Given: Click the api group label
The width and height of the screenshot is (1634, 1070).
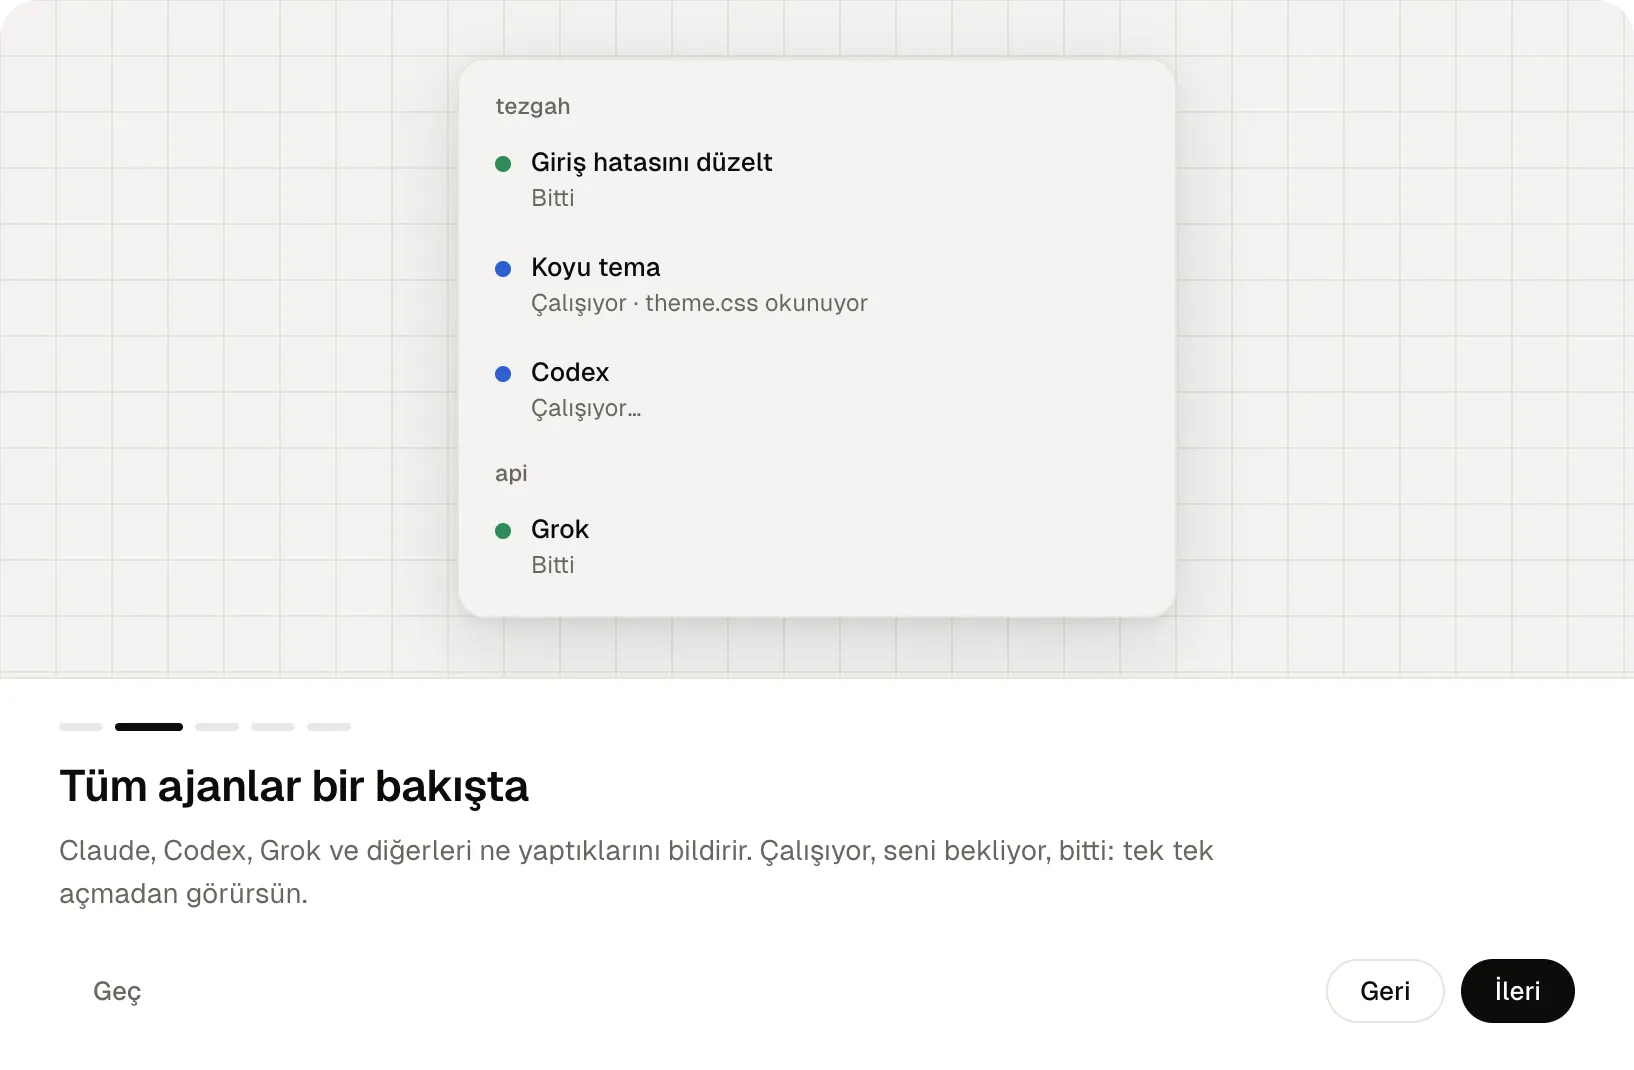Looking at the screenshot, I should coord(511,473).
